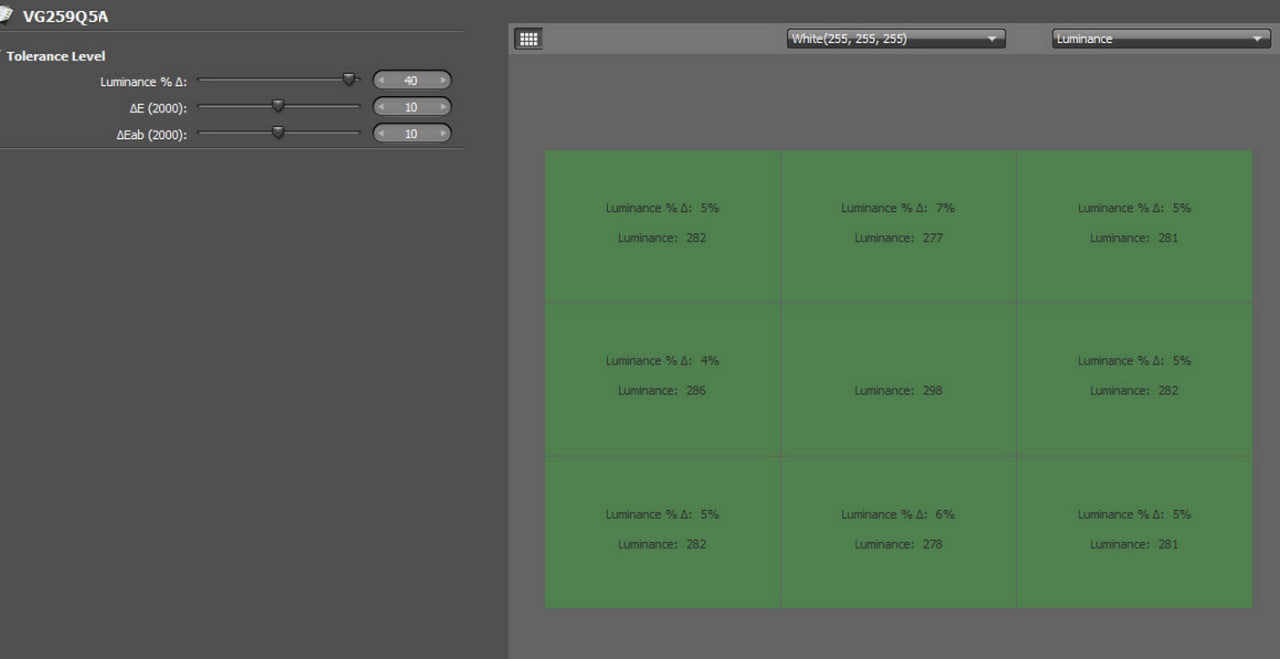Decrease ΔE (2000) value with left arrow

point(381,107)
